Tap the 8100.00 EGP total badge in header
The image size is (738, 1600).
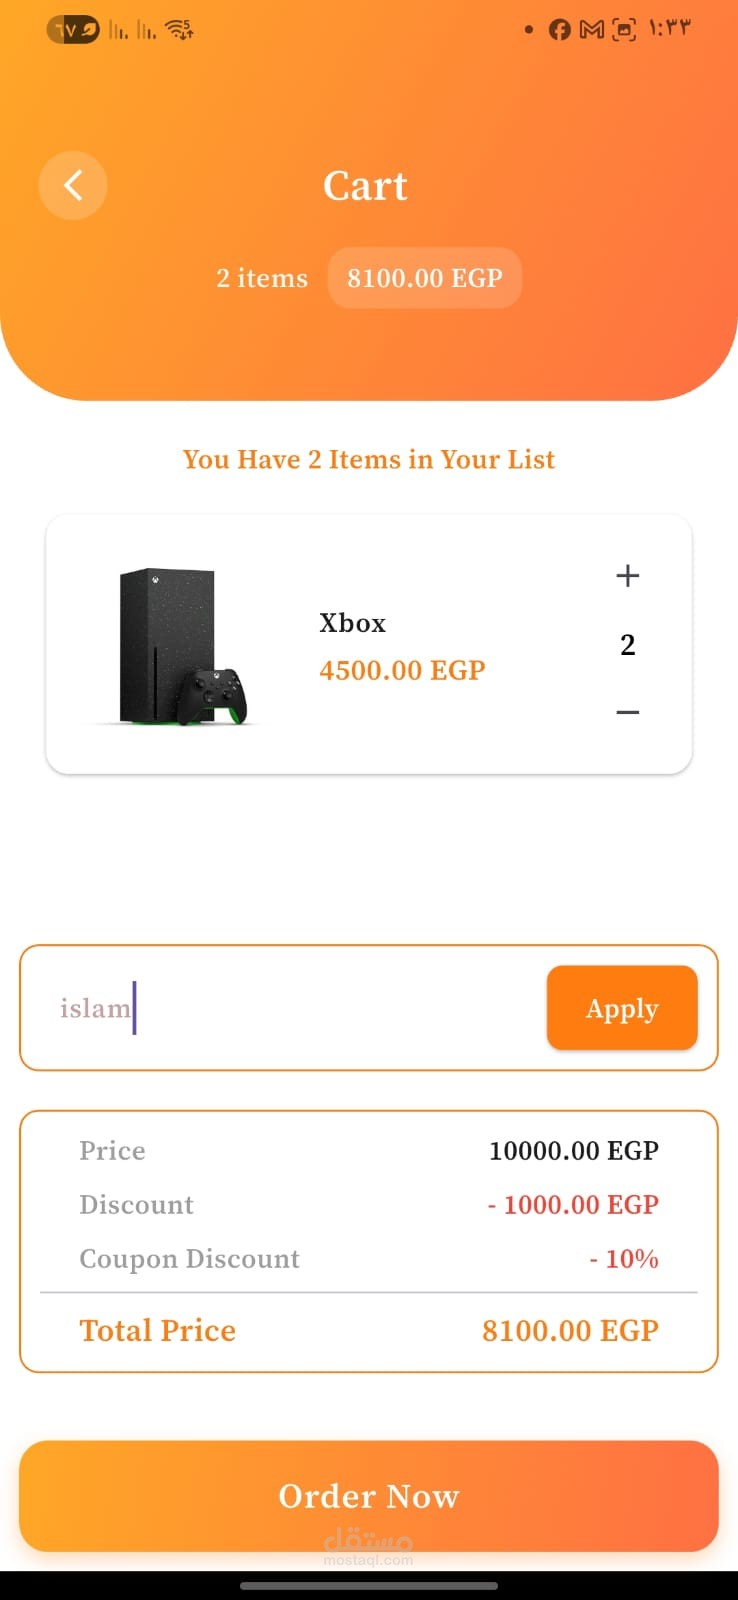click(424, 278)
